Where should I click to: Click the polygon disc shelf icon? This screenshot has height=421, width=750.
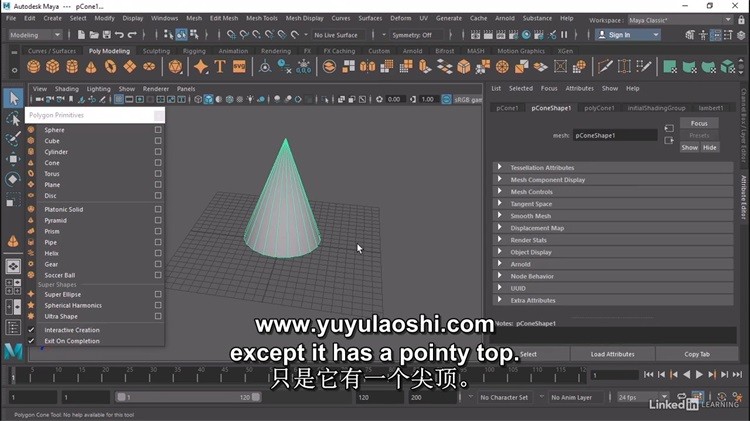(x=149, y=66)
